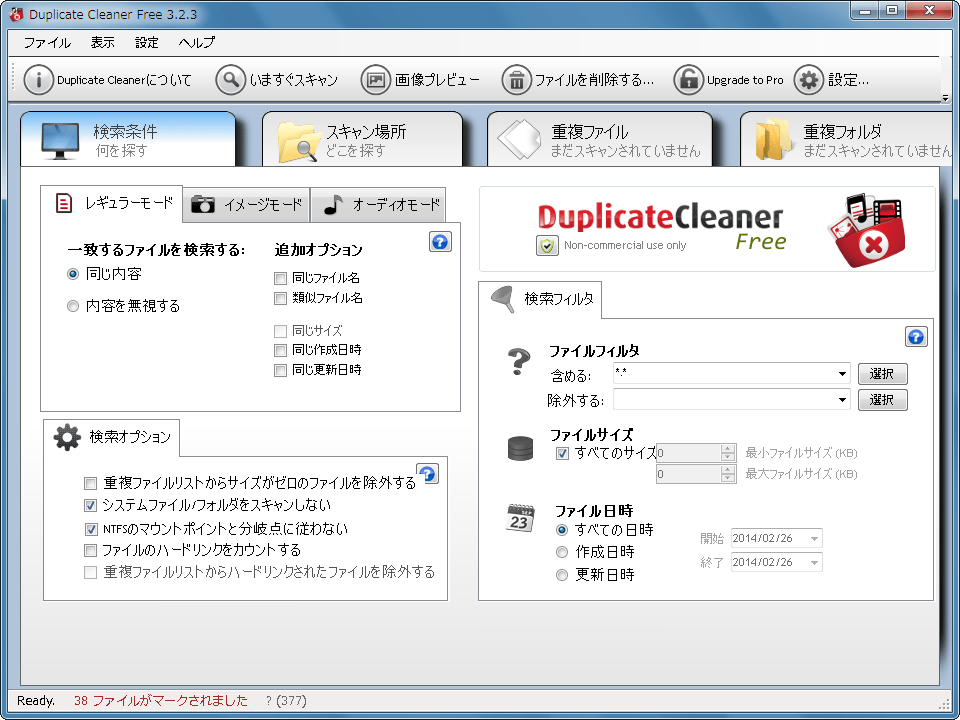Enable 同じ更新日時 checkbox
The height and width of the screenshot is (720, 960).
pos(280,370)
